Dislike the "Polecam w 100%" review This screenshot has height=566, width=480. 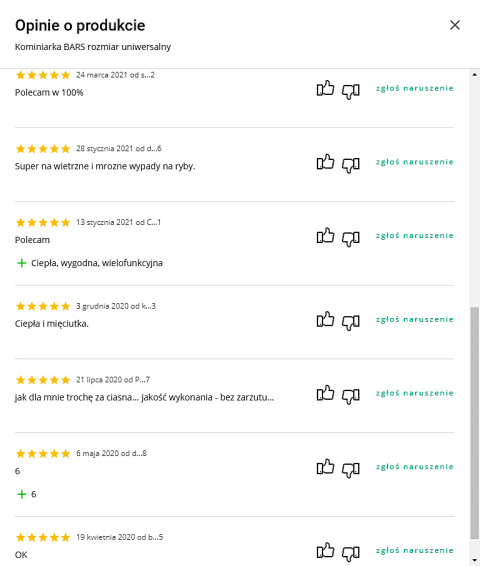tap(351, 92)
